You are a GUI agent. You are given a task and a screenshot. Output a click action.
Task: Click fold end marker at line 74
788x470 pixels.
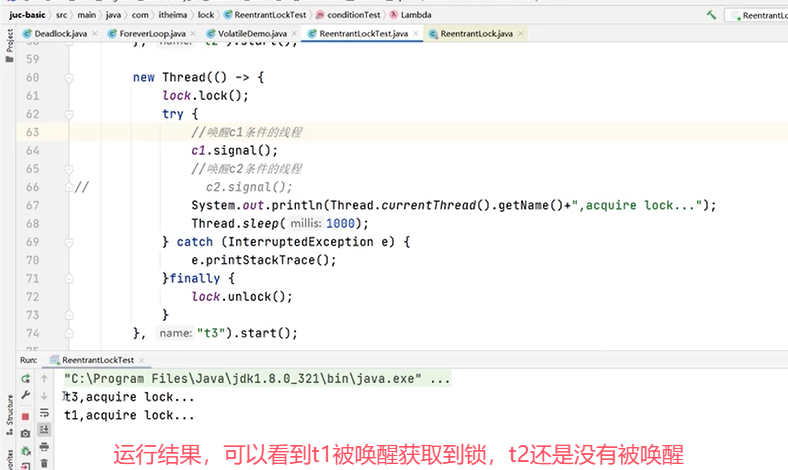[x=69, y=333]
